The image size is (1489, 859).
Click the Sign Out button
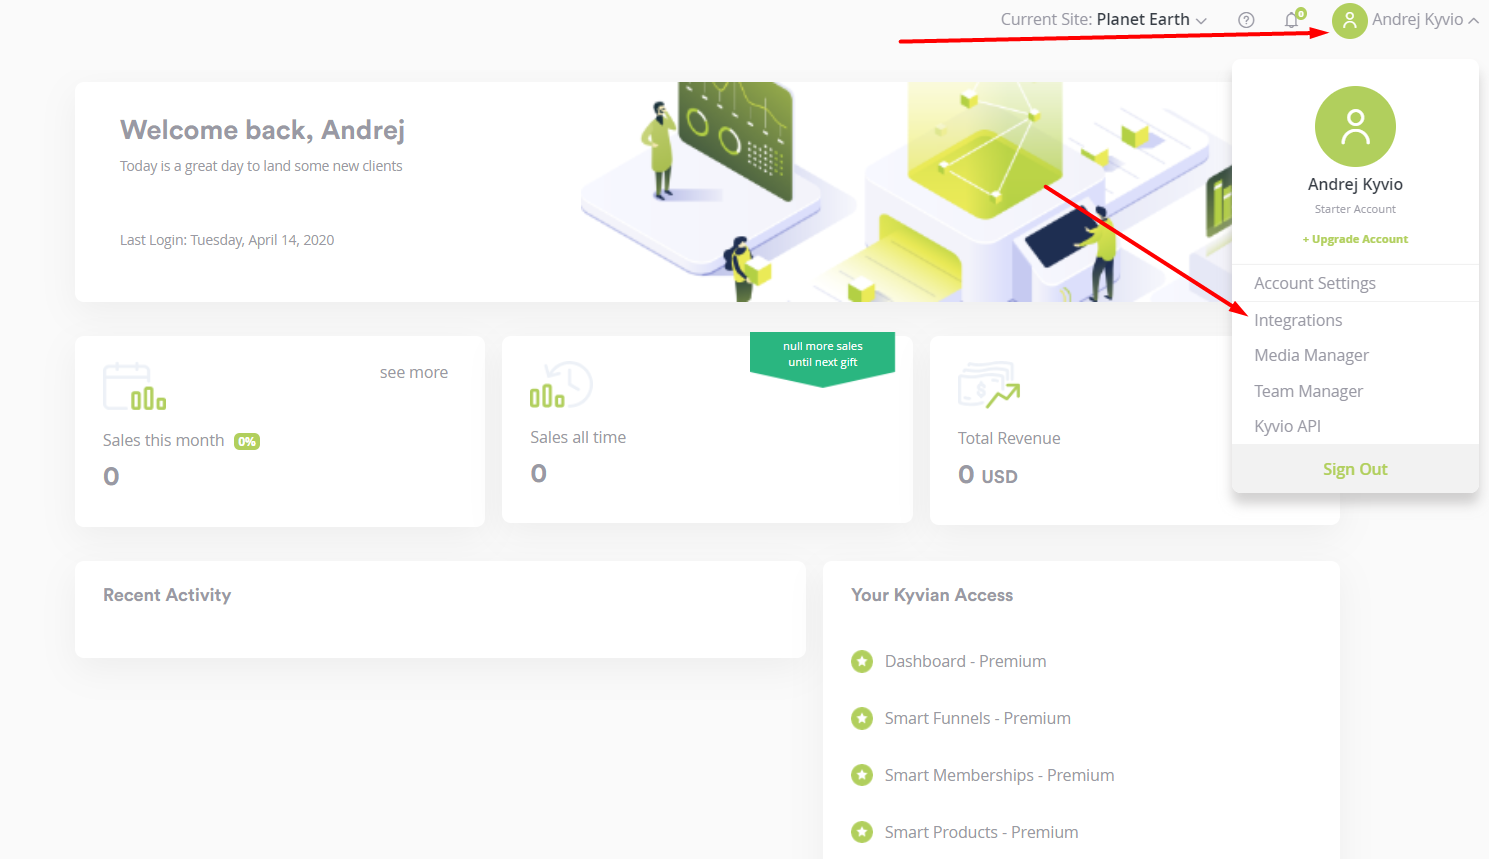click(x=1355, y=469)
